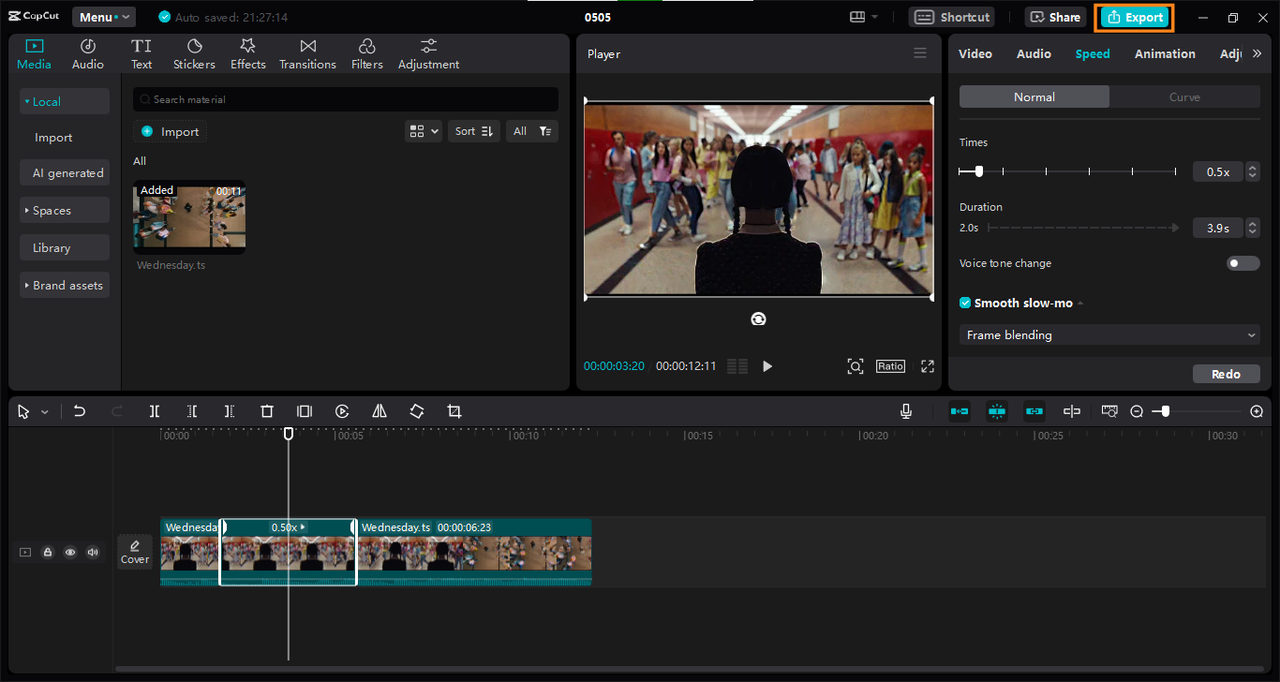Click the speed value stepper arrows
The height and width of the screenshot is (682, 1280).
1253,172
